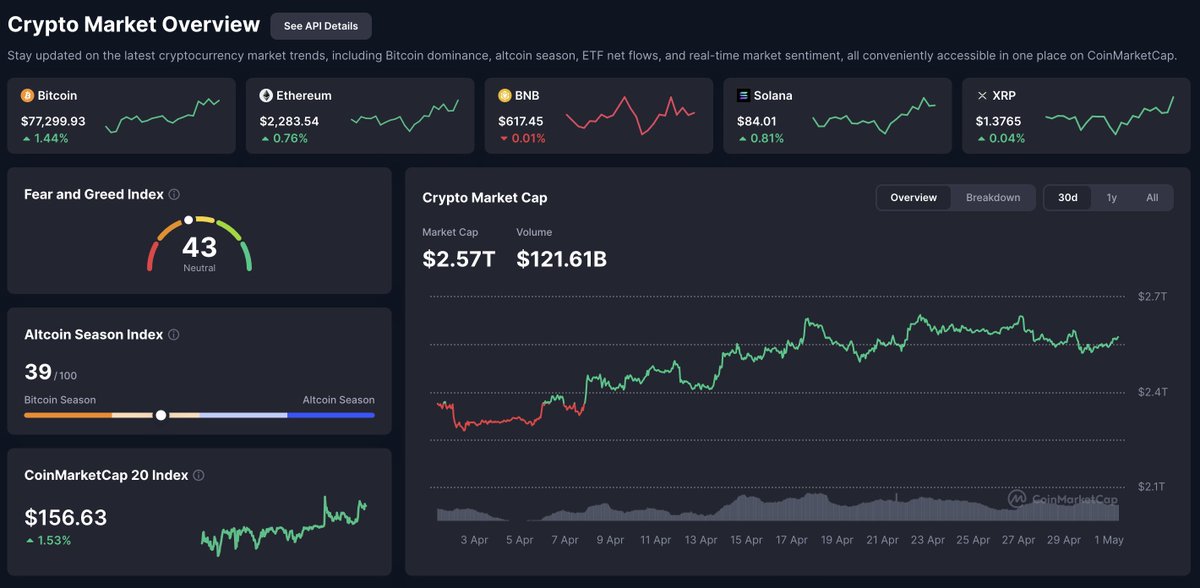The image size is (1200, 588).
Task: Click the $2.4T axis label
Action: pyautogui.click(x=1153, y=392)
